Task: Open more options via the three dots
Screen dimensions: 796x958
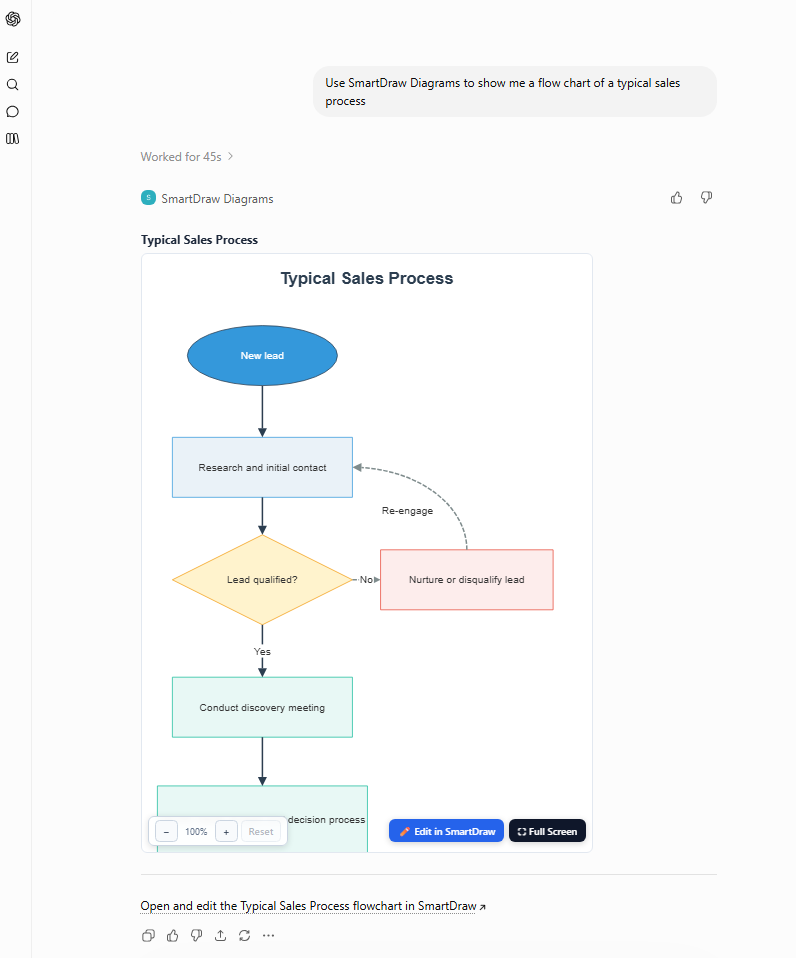Action: pos(268,935)
